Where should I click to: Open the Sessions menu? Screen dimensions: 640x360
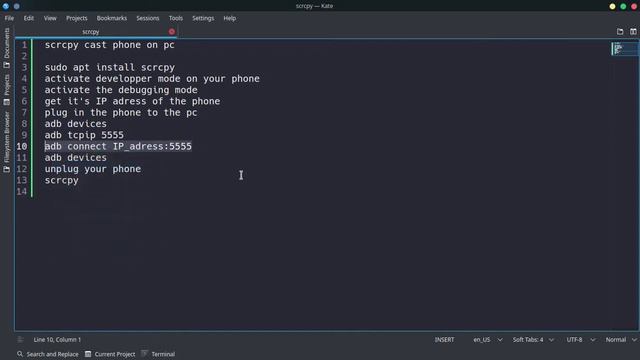148,18
